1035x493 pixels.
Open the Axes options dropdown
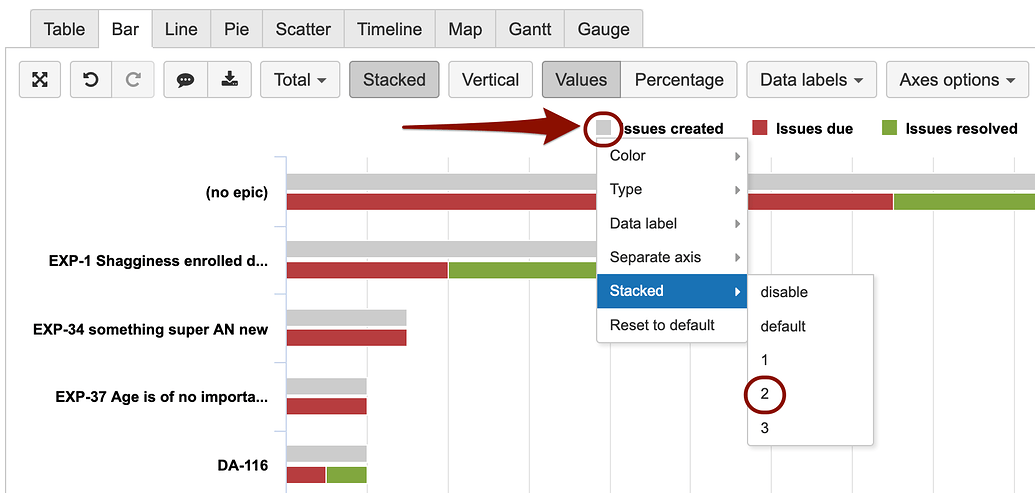tap(957, 80)
